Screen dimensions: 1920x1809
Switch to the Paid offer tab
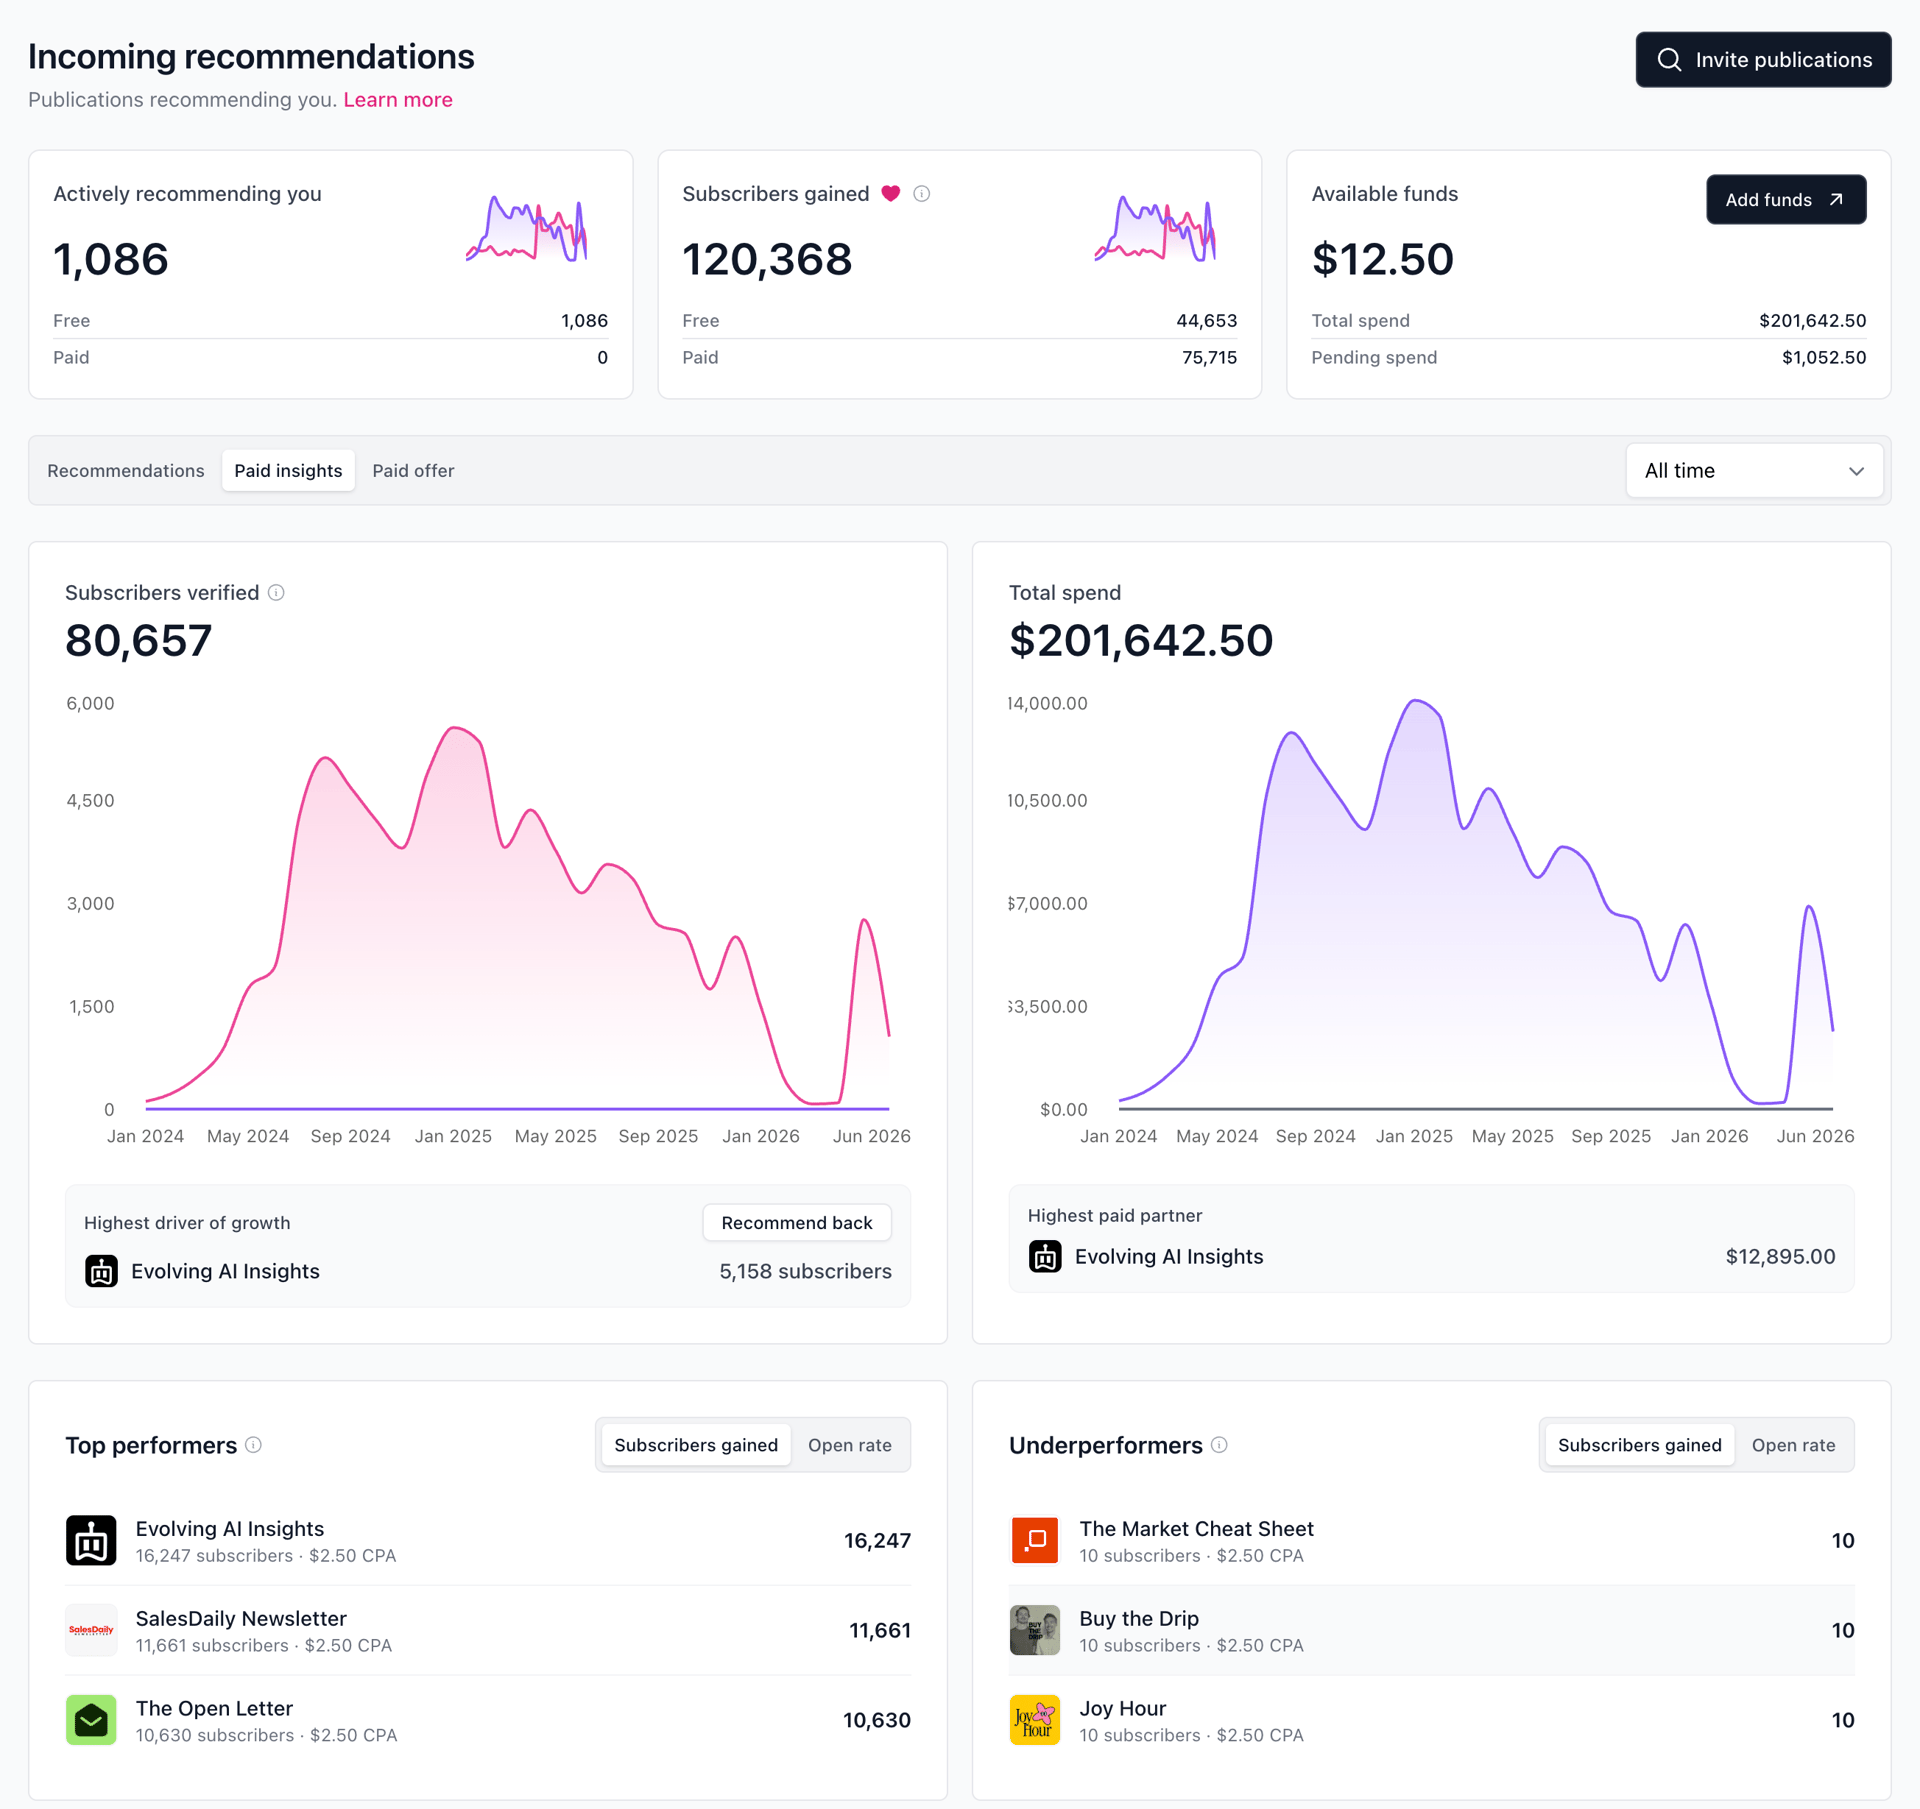[x=413, y=471]
